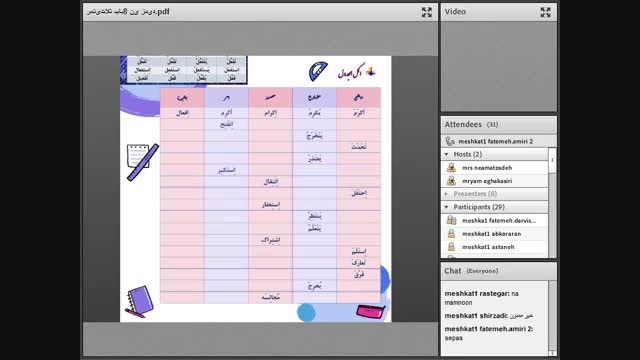Image resolution: width=640 pixels, height=360 pixels.
Task: Click host icon next to mryam aghakasiri
Action: 451,181
